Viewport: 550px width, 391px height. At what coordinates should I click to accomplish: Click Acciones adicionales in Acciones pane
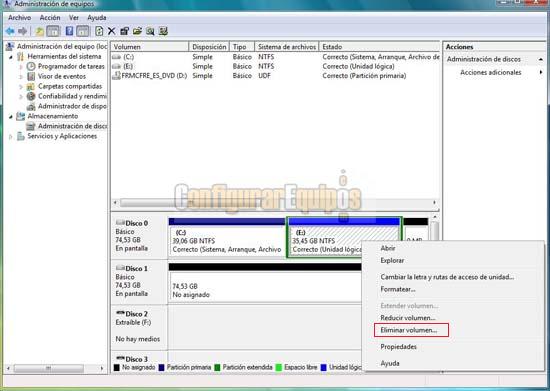pos(490,72)
